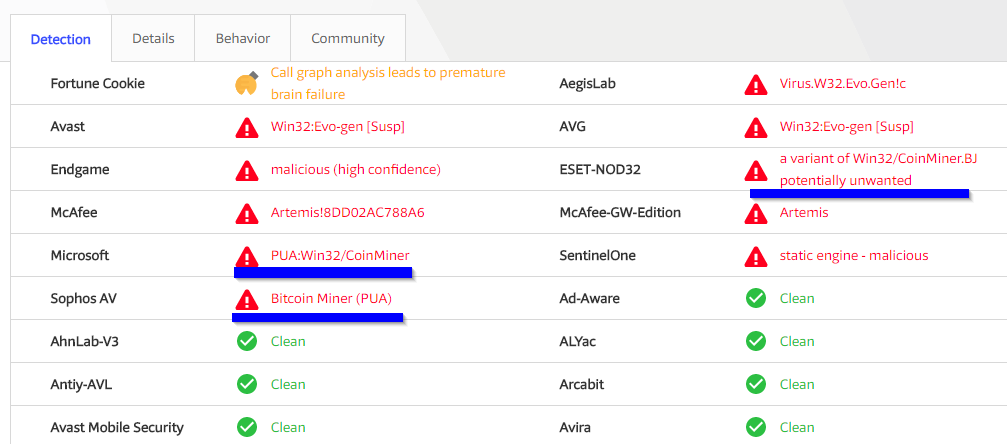Screen dimensions: 1007x444
Task: Click the McAfee engine name
Action: 74,213
